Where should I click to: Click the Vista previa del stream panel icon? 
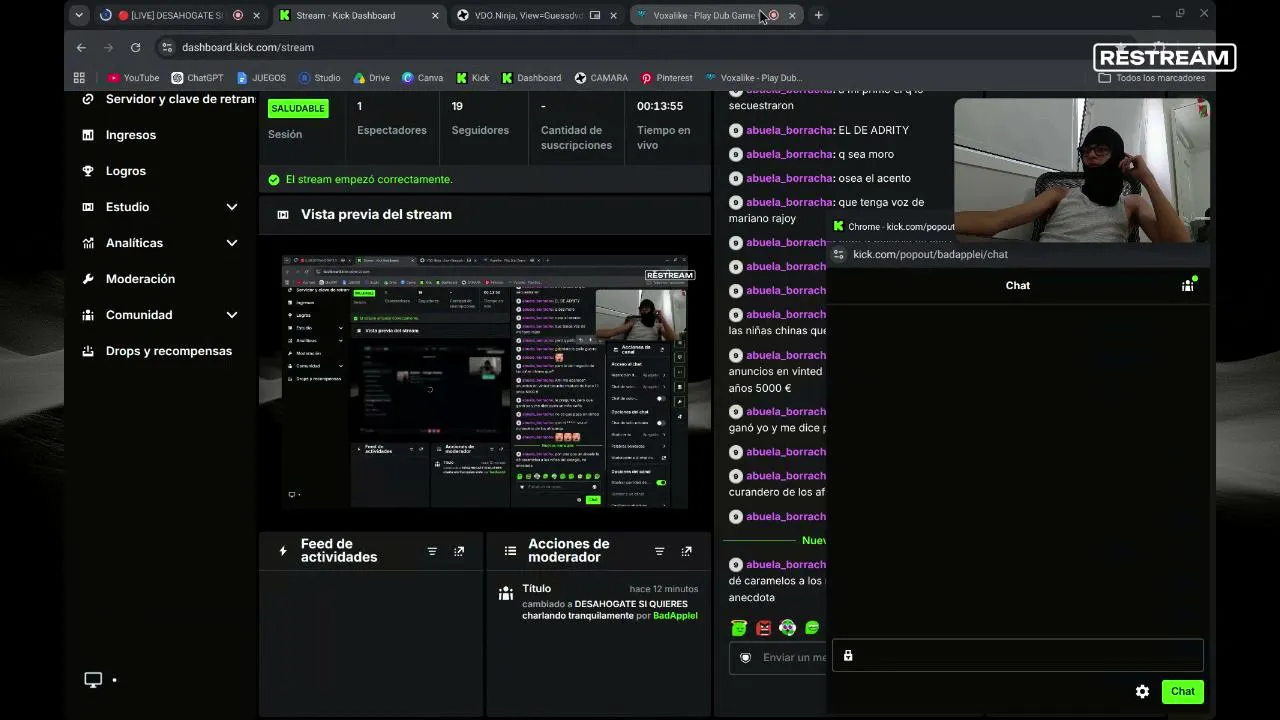click(x=283, y=215)
